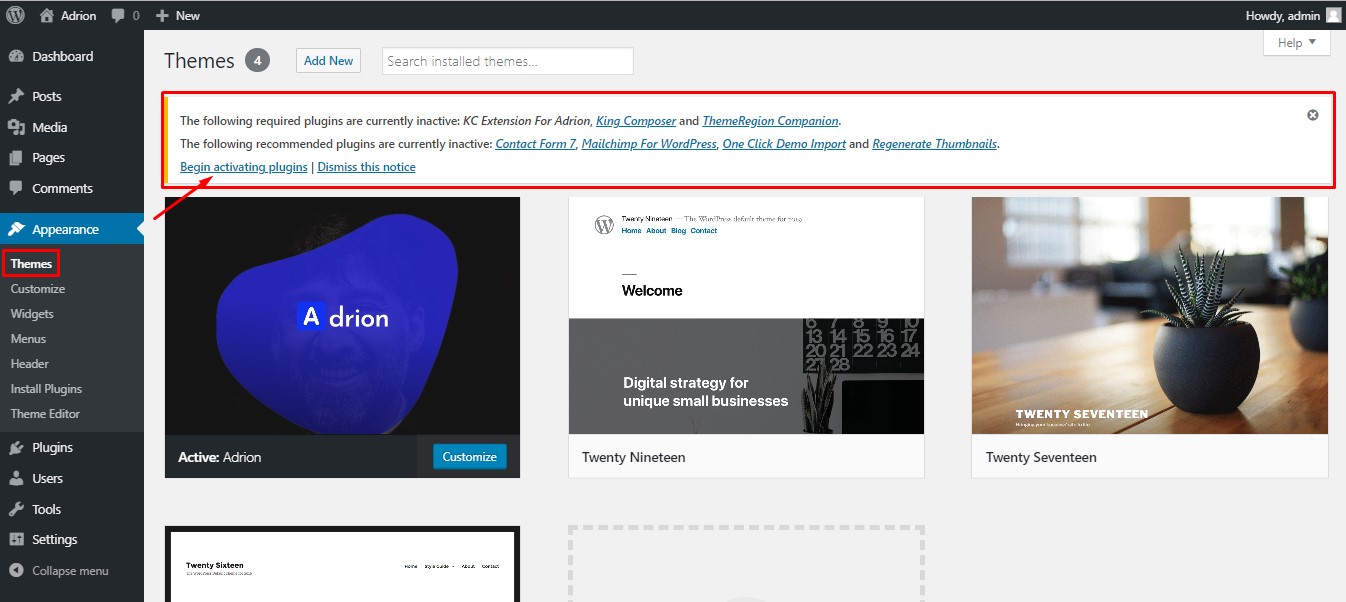Click Begin activating plugins link

pos(244,167)
